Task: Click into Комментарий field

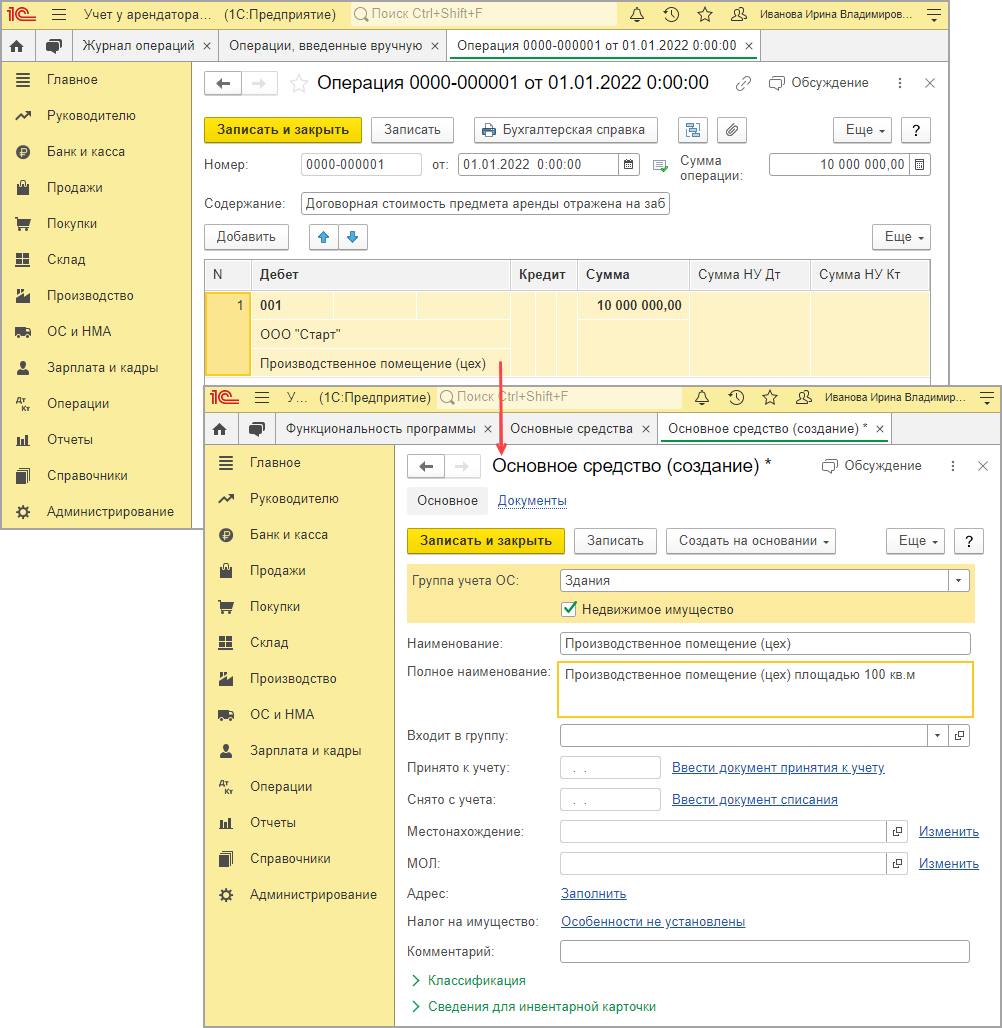Action: pyautogui.click(x=765, y=952)
